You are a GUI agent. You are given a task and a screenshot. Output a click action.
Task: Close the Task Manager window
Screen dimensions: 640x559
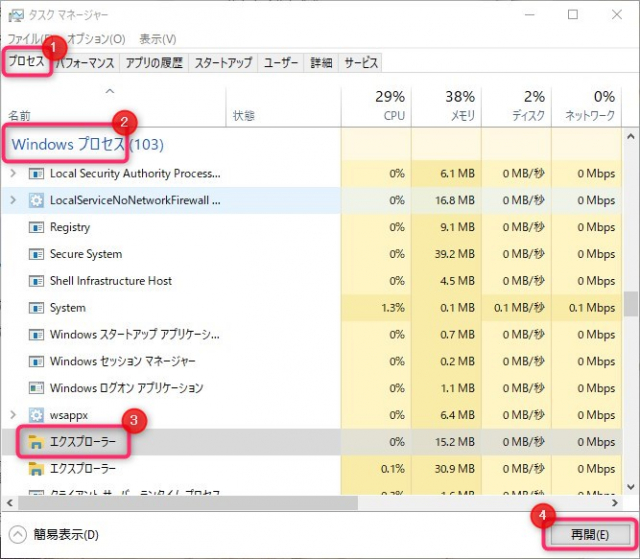617,15
